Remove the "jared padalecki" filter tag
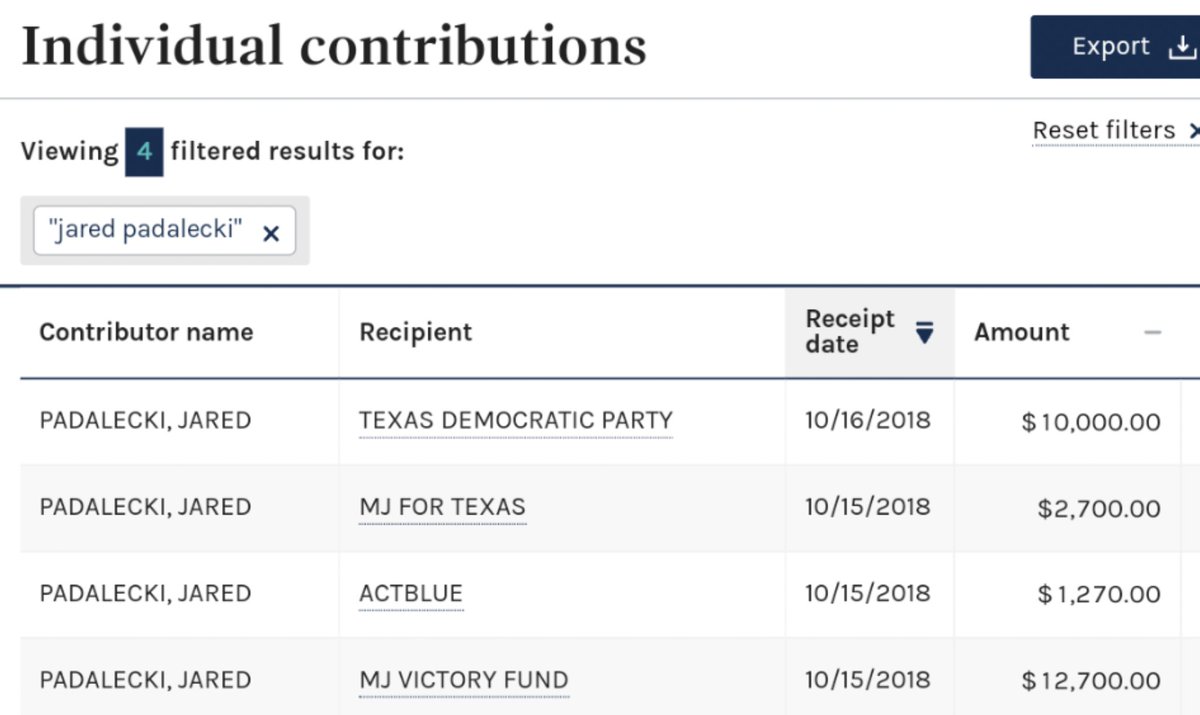Screen dimensions: 1200x715 click(270, 233)
